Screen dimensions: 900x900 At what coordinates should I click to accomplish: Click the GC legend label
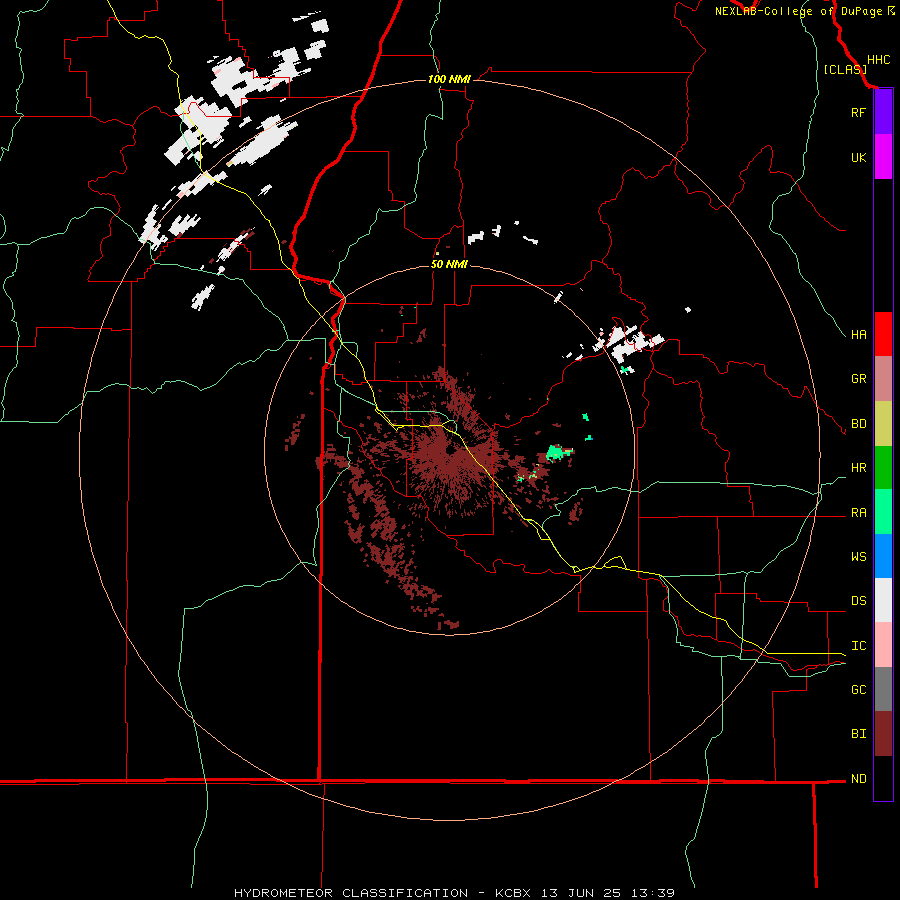(858, 689)
